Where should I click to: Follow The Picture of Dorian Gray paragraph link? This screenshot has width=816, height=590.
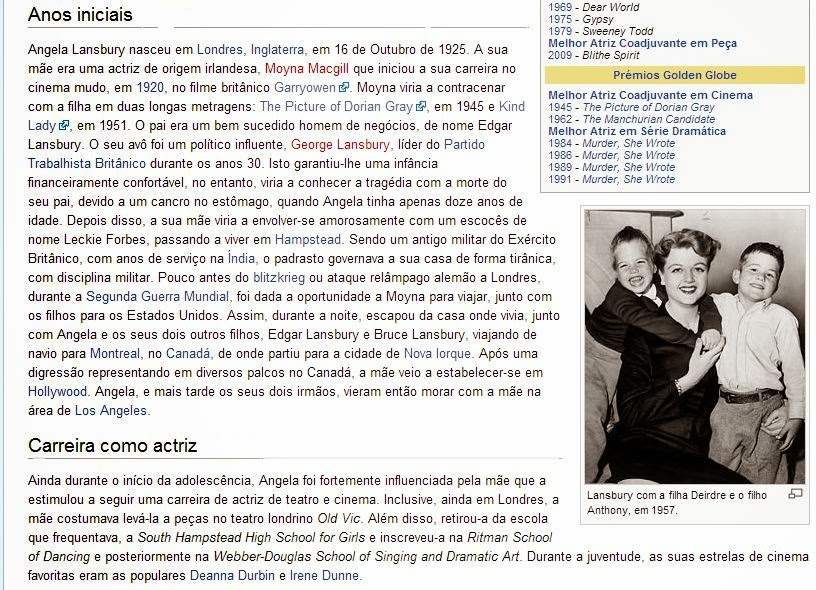[x=336, y=107]
